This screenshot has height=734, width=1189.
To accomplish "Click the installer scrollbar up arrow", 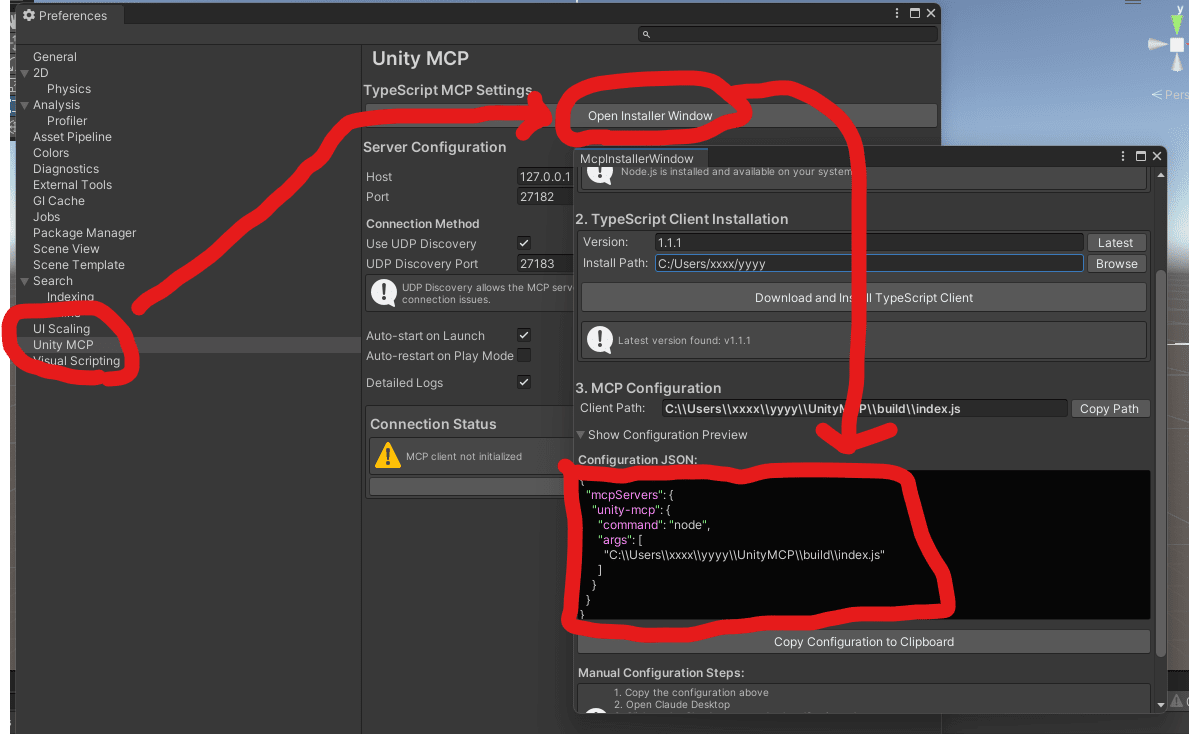I will tap(1161, 175).
